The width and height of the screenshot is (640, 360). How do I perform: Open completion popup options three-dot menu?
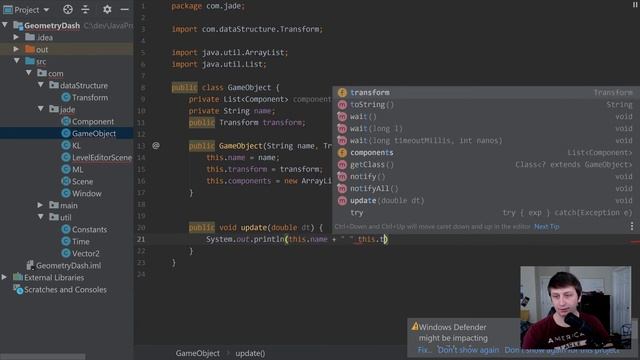[631, 226]
